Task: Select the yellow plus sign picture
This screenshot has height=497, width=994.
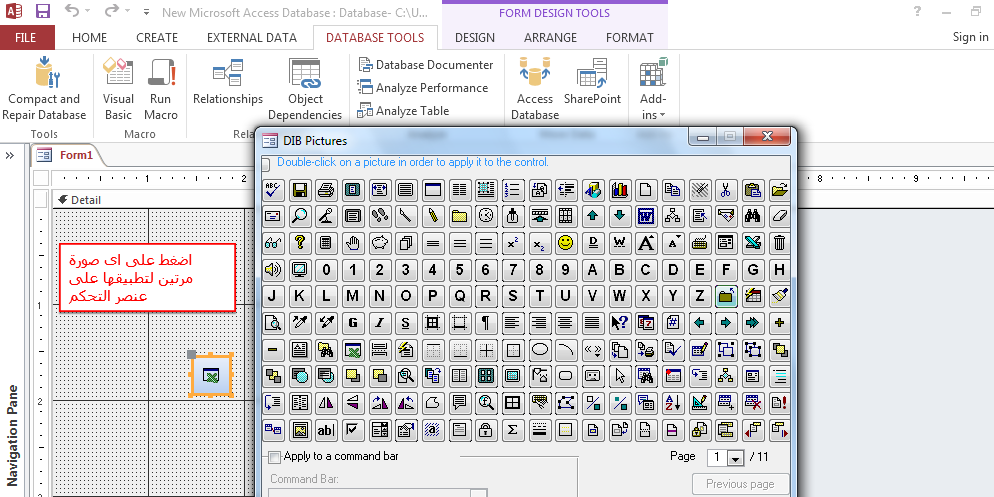Action: pos(779,323)
